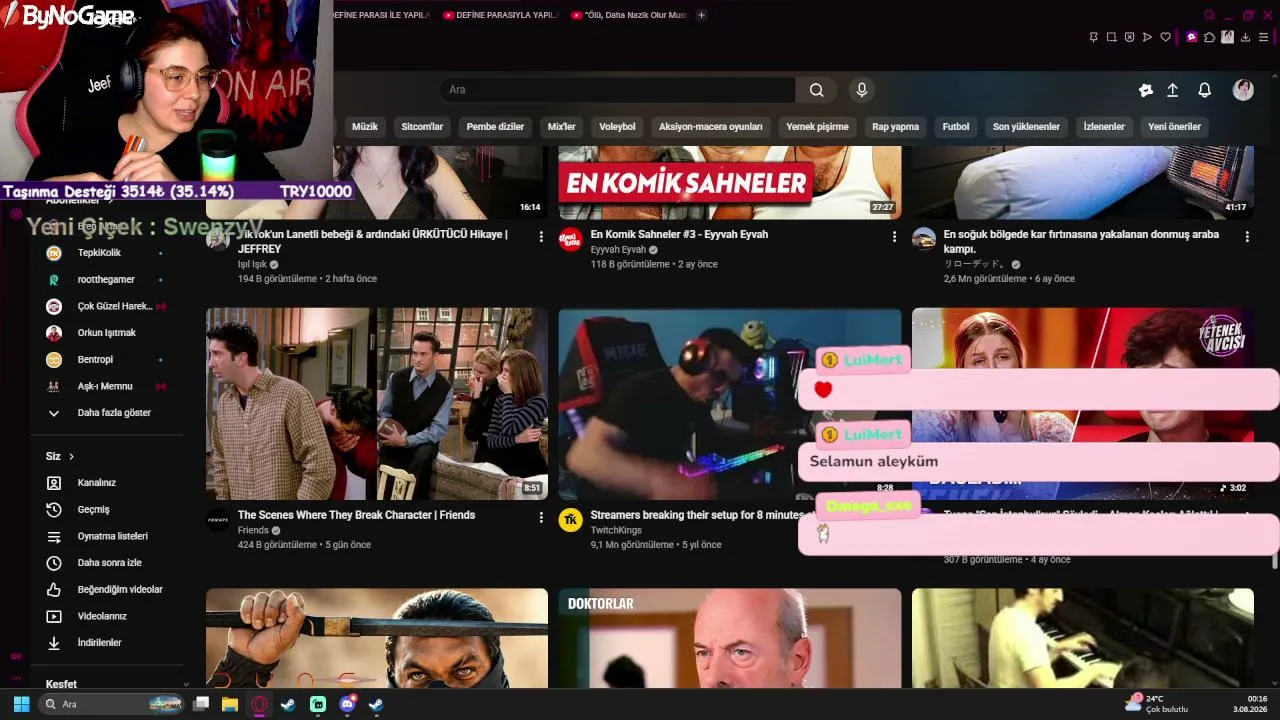1280x720 pixels.
Task: Open options menu for the frozen car camping video
Action: (1247, 237)
